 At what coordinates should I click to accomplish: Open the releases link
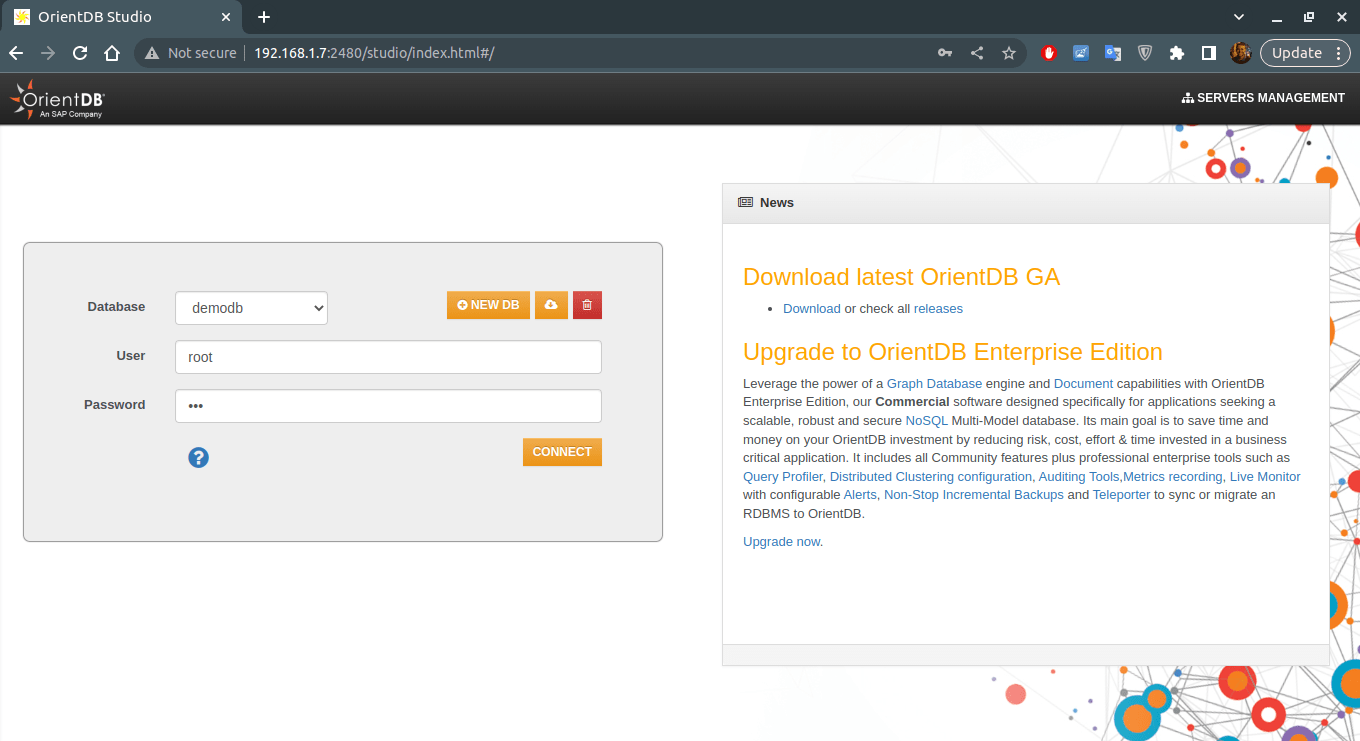click(x=938, y=309)
